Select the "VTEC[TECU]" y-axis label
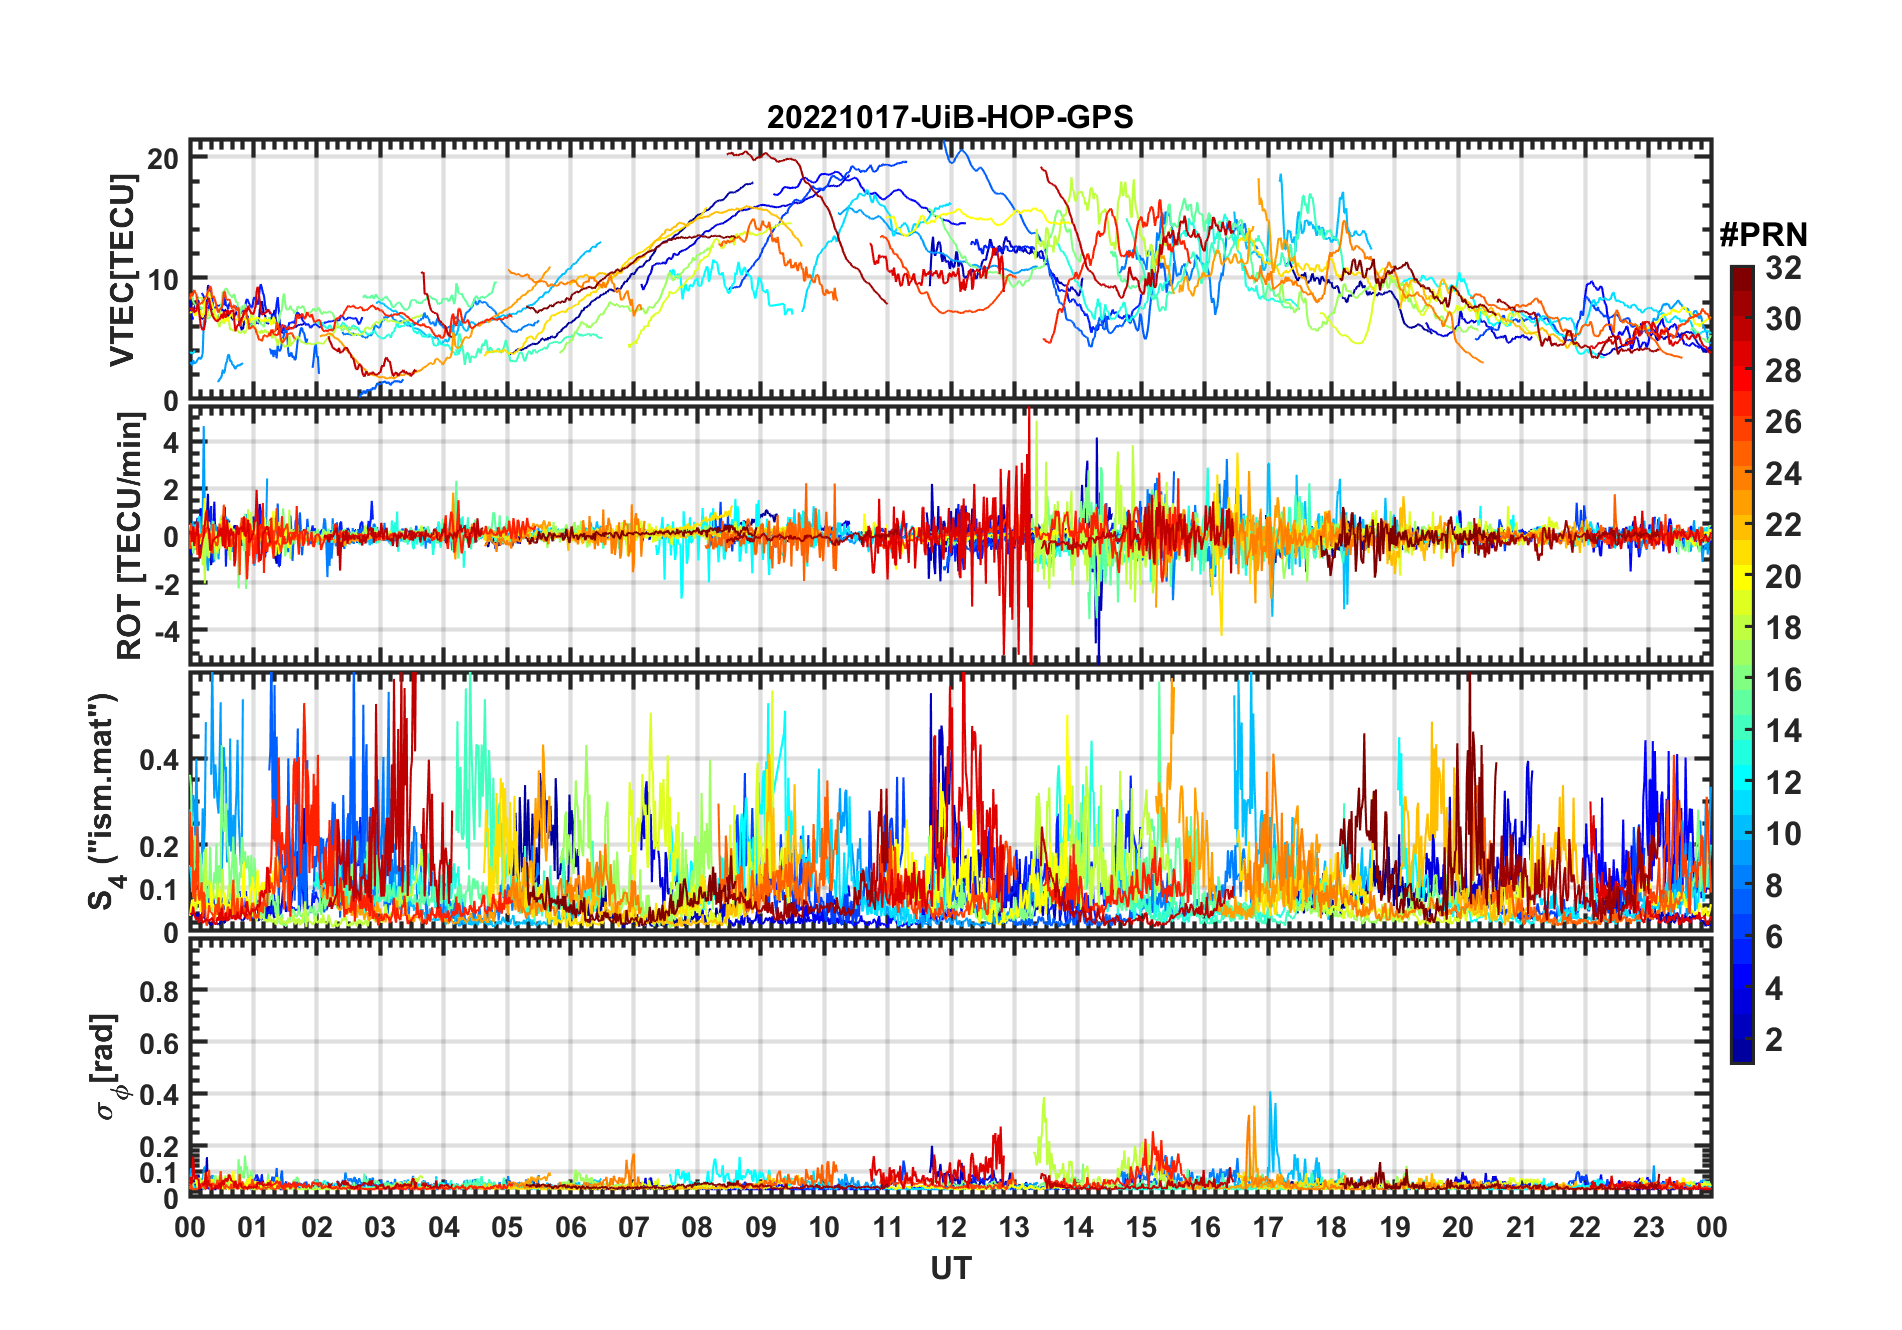Screen dimensions: 1902x1330 coord(122,270)
